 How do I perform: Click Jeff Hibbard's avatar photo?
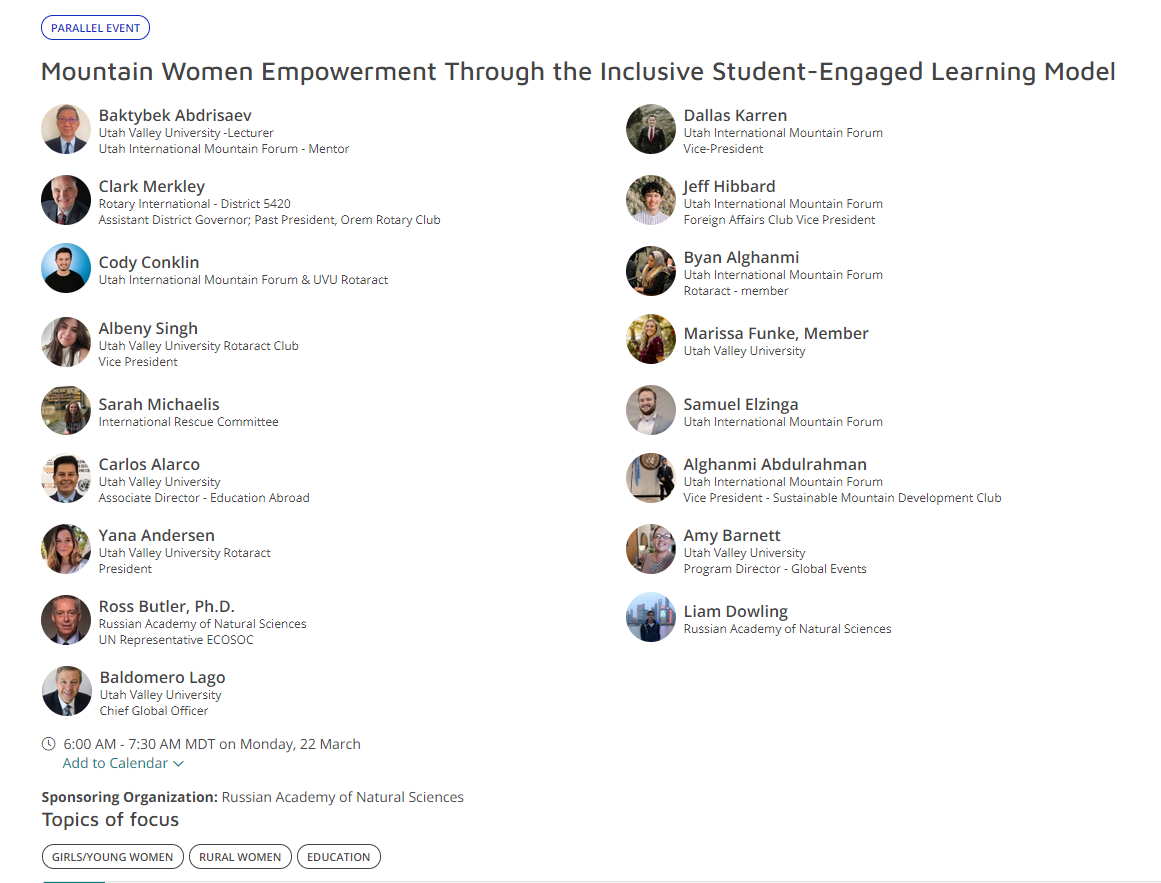[651, 200]
